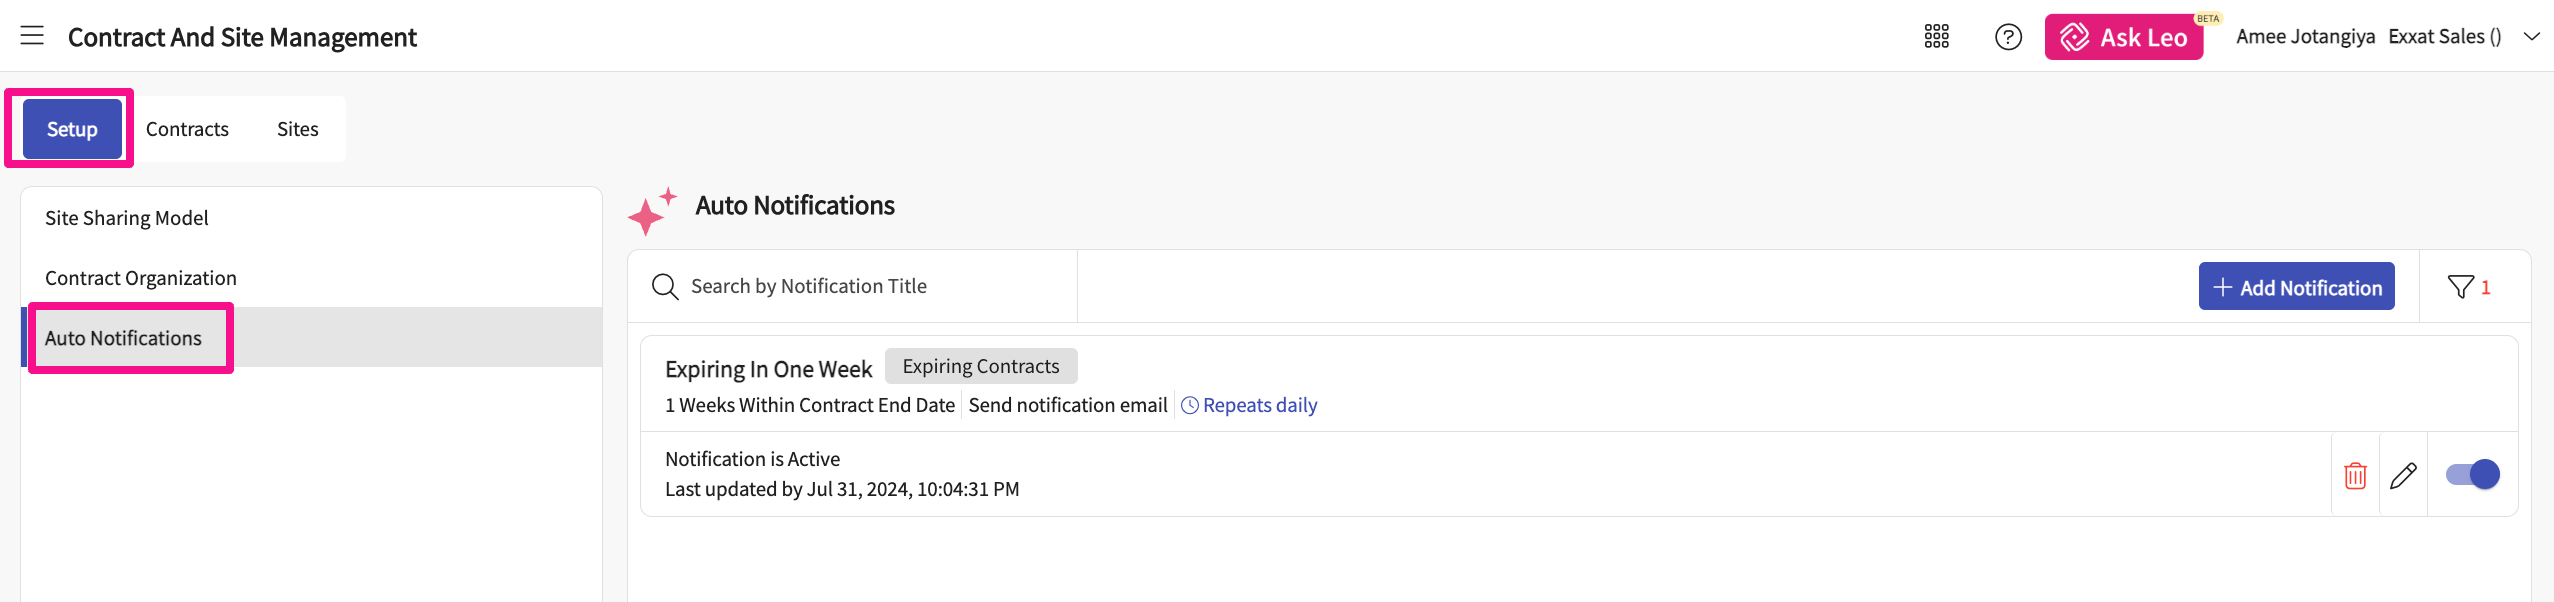The height and width of the screenshot is (602, 2554).
Task: Expand the user account dropdown chevron
Action: (x=2531, y=37)
